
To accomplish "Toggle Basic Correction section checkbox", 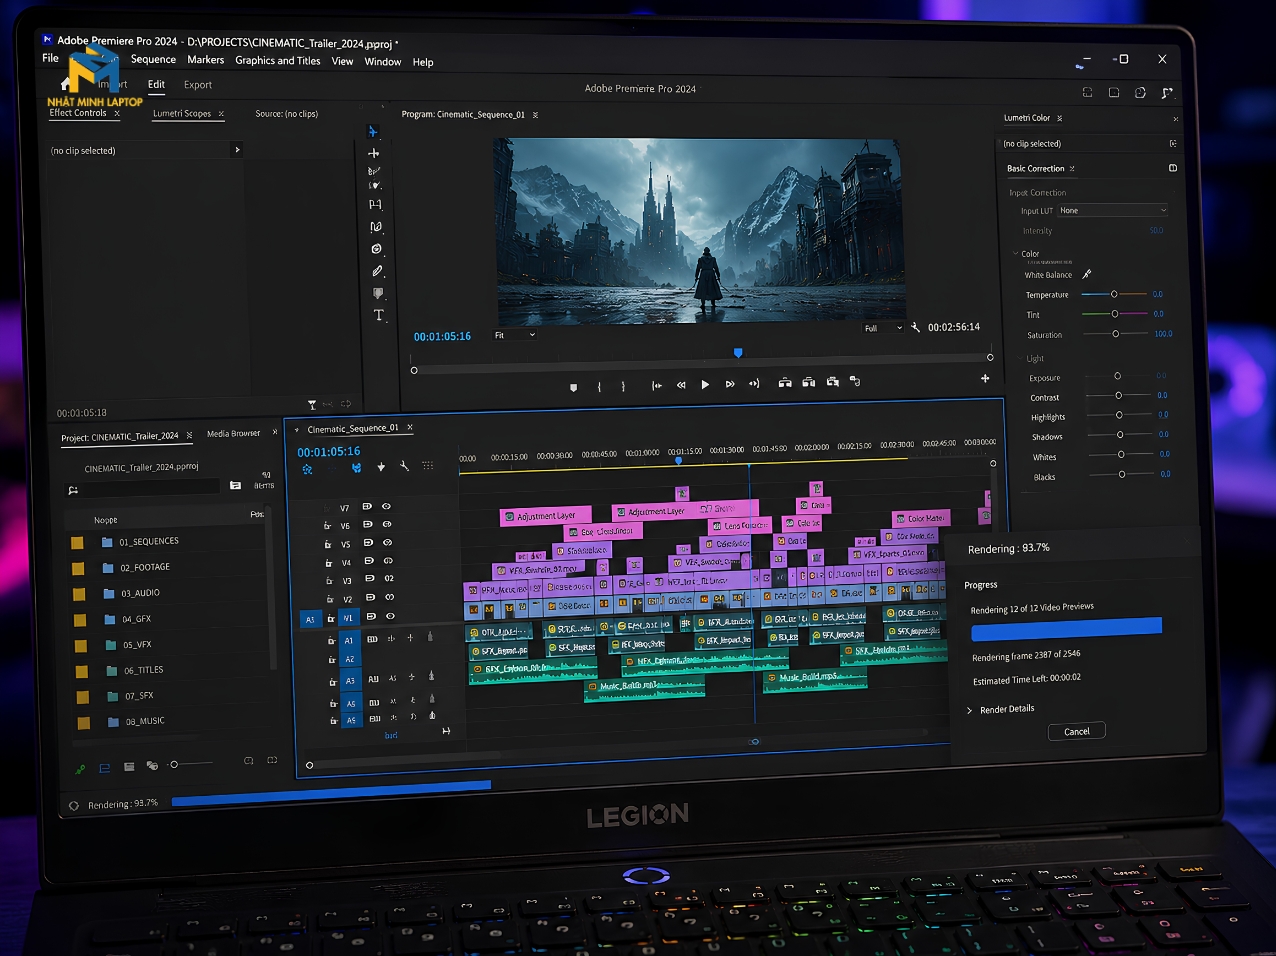I will [x=1173, y=168].
